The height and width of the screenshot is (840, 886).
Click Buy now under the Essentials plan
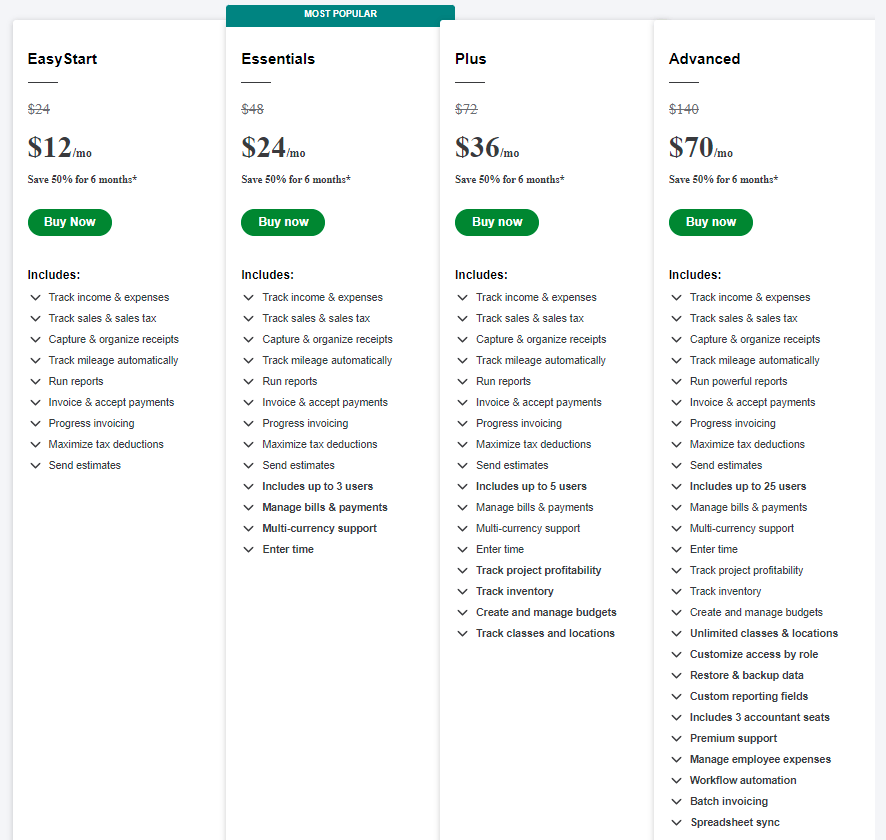pyautogui.click(x=283, y=222)
